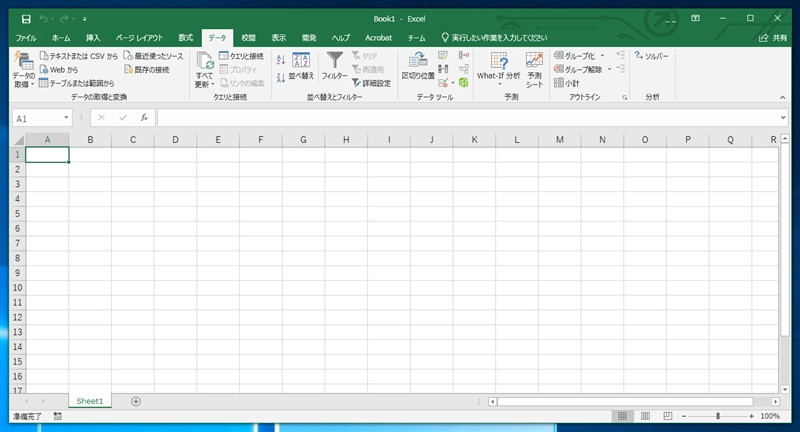800x432 pixels.
Task: Switch to Page Layout view
Action: [x=645, y=416]
